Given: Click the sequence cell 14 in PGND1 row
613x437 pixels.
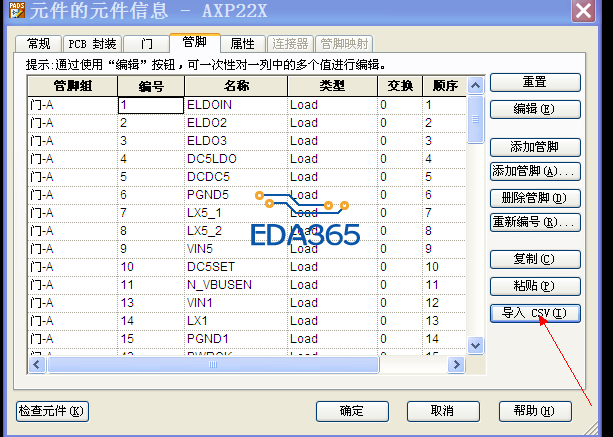Looking at the screenshot, I should pos(445,339).
